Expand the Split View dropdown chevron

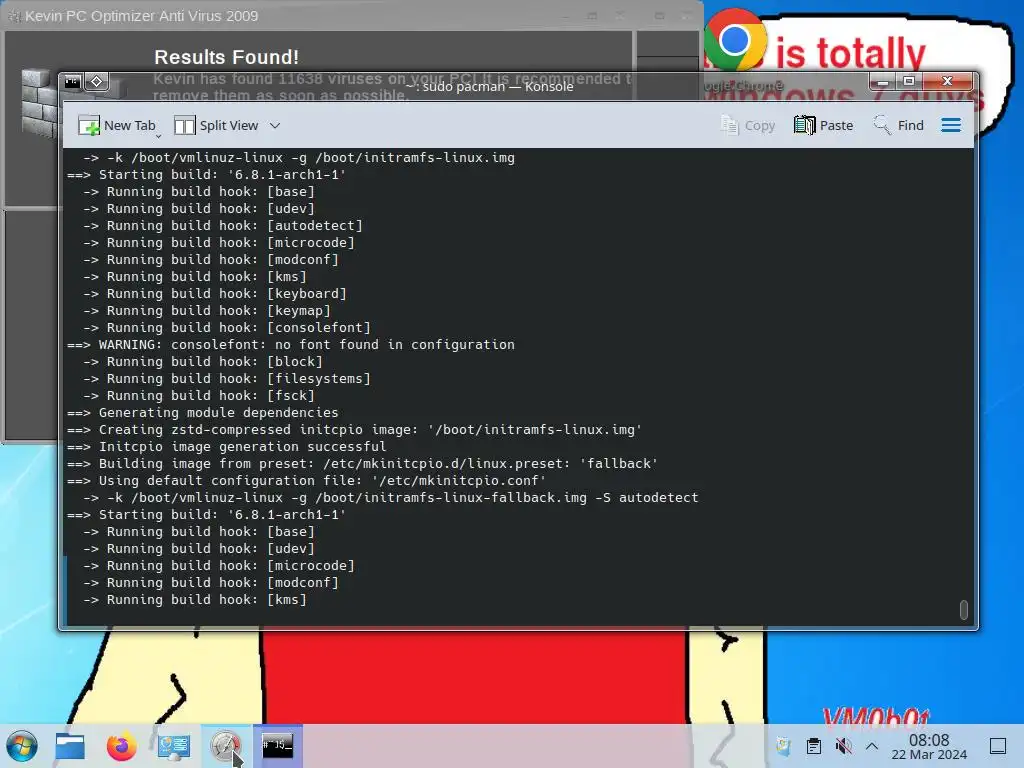pyautogui.click(x=275, y=125)
